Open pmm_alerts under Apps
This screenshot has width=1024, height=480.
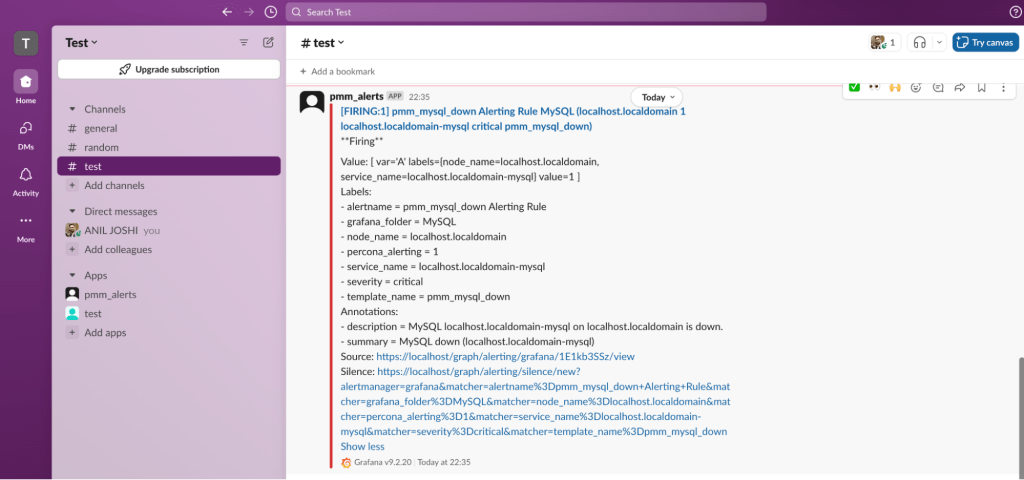pyautogui.click(x=110, y=294)
